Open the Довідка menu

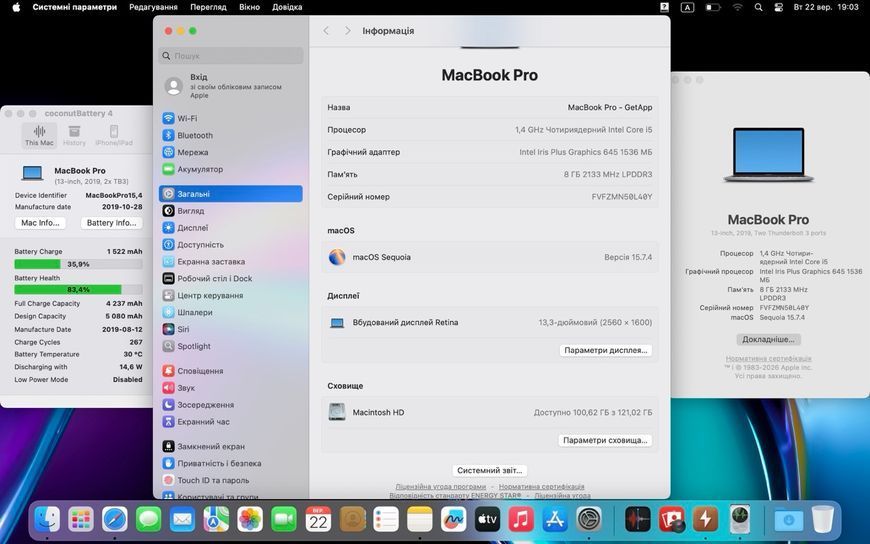pyautogui.click(x=287, y=7)
